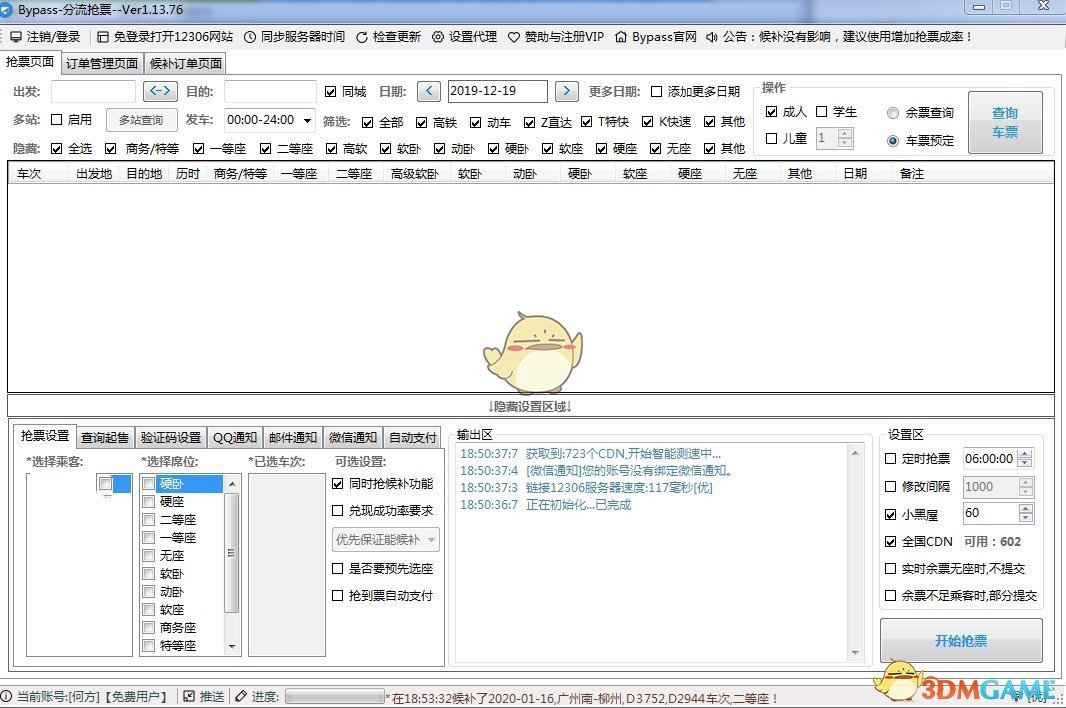The image size is (1066, 708).
Task: Click the departure/destination swap arrows icon
Action: pyautogui.click(x=160, y=91)
